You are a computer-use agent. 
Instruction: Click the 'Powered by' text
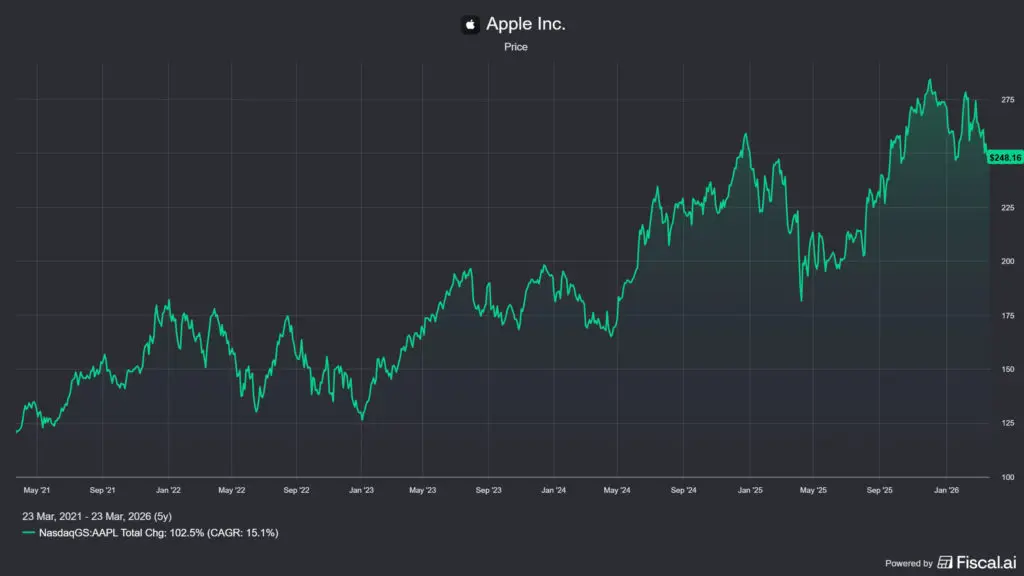908,563
